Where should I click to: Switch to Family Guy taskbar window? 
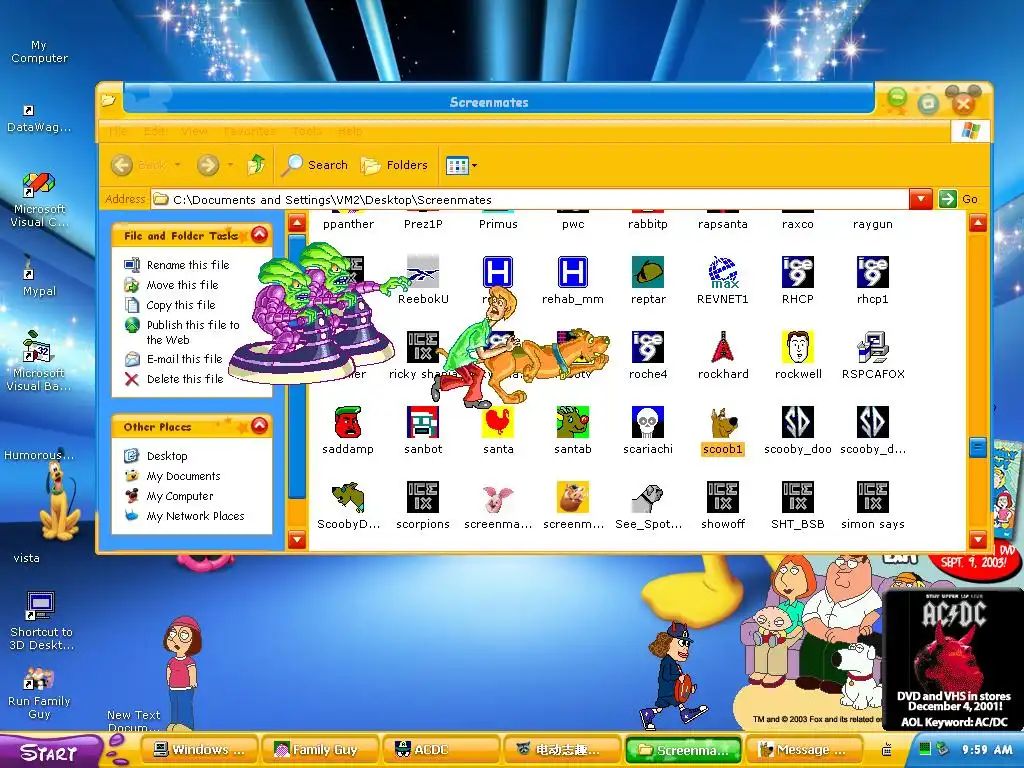pos(320,750)
